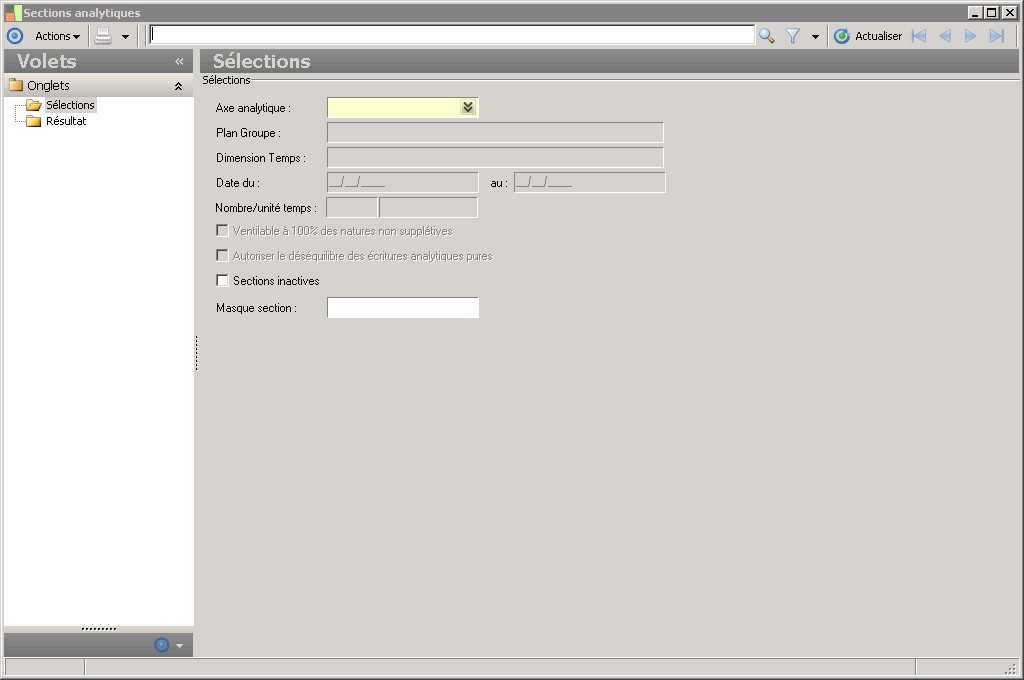Toggle Autoriser le déséquilibre des écritures checkbox

coord(222,255)
